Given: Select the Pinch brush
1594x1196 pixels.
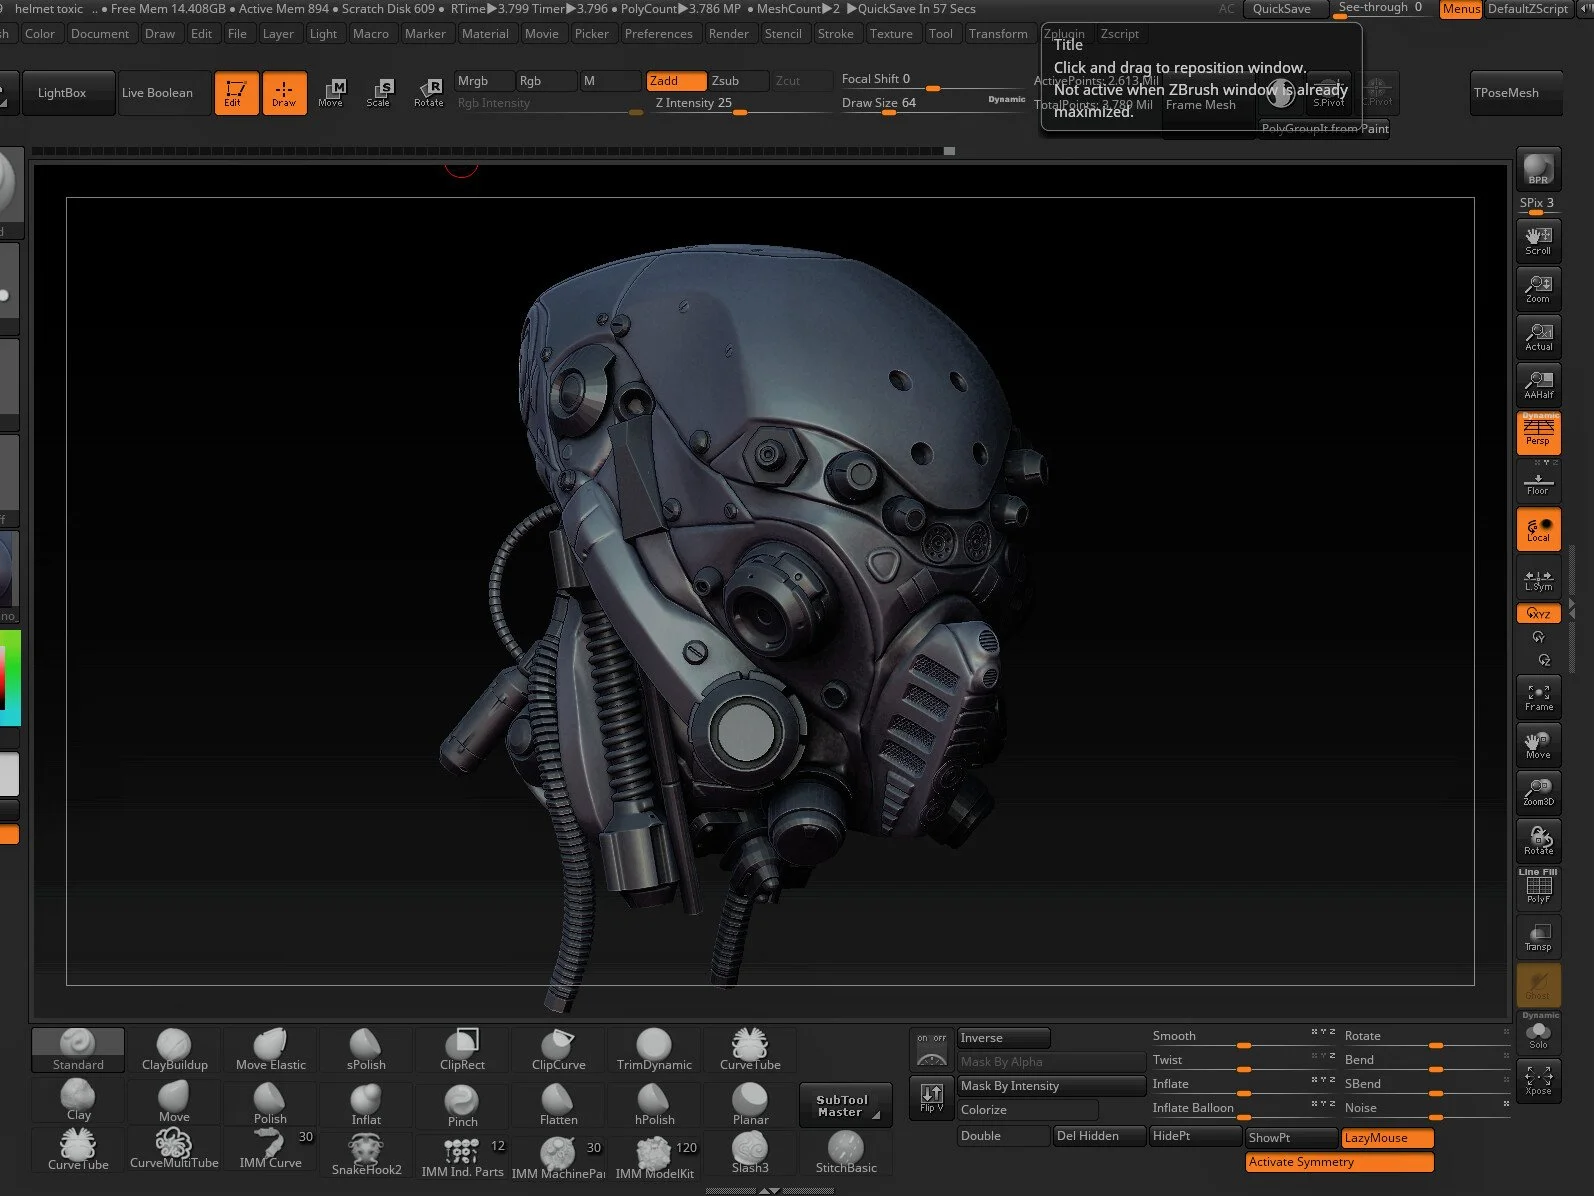Looking at the screenshot, I should (x=462, y=1104).
